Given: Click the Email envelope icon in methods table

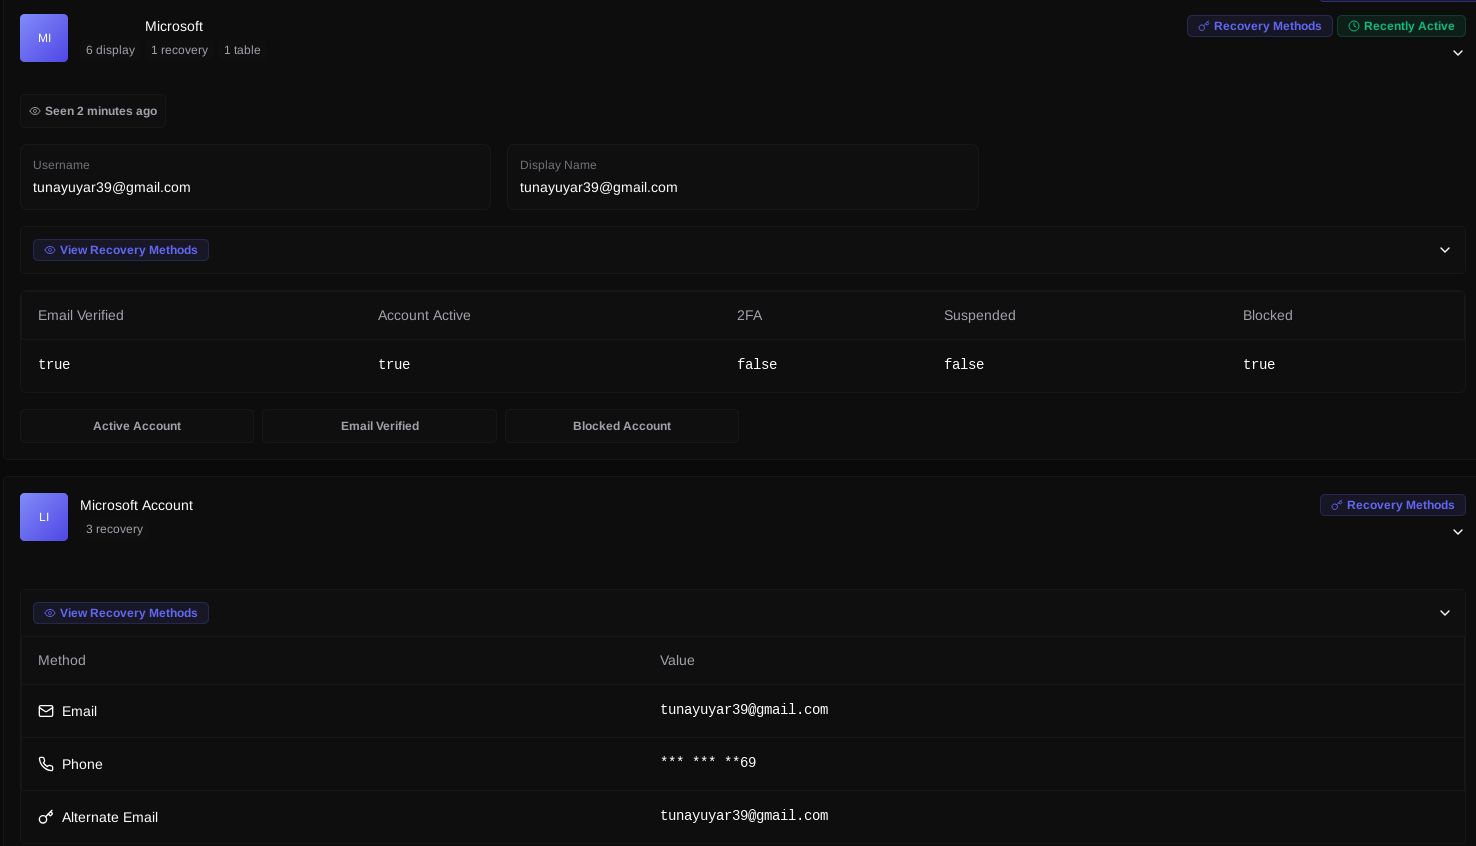Looking at the screenshot, I should pos(46,711).
